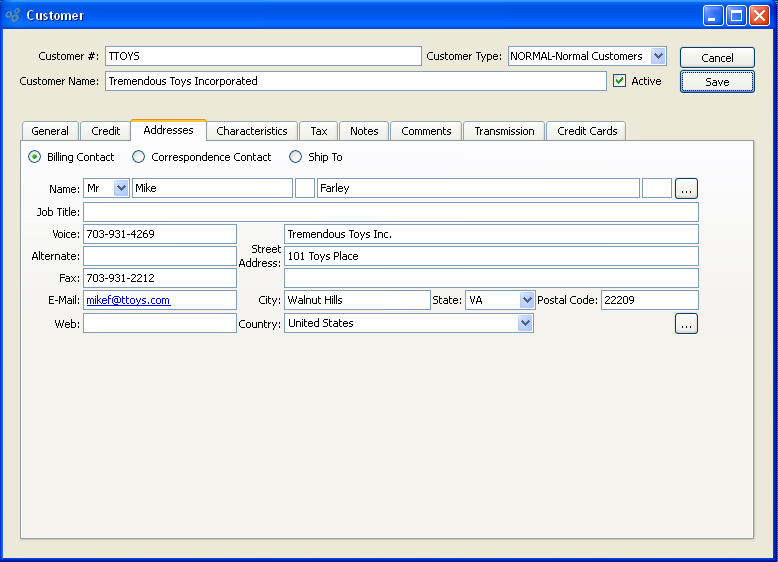The width and height of the screenshot is (778, 562).
Task: Toggle the Active checkbox
Action: pos(619,81)
